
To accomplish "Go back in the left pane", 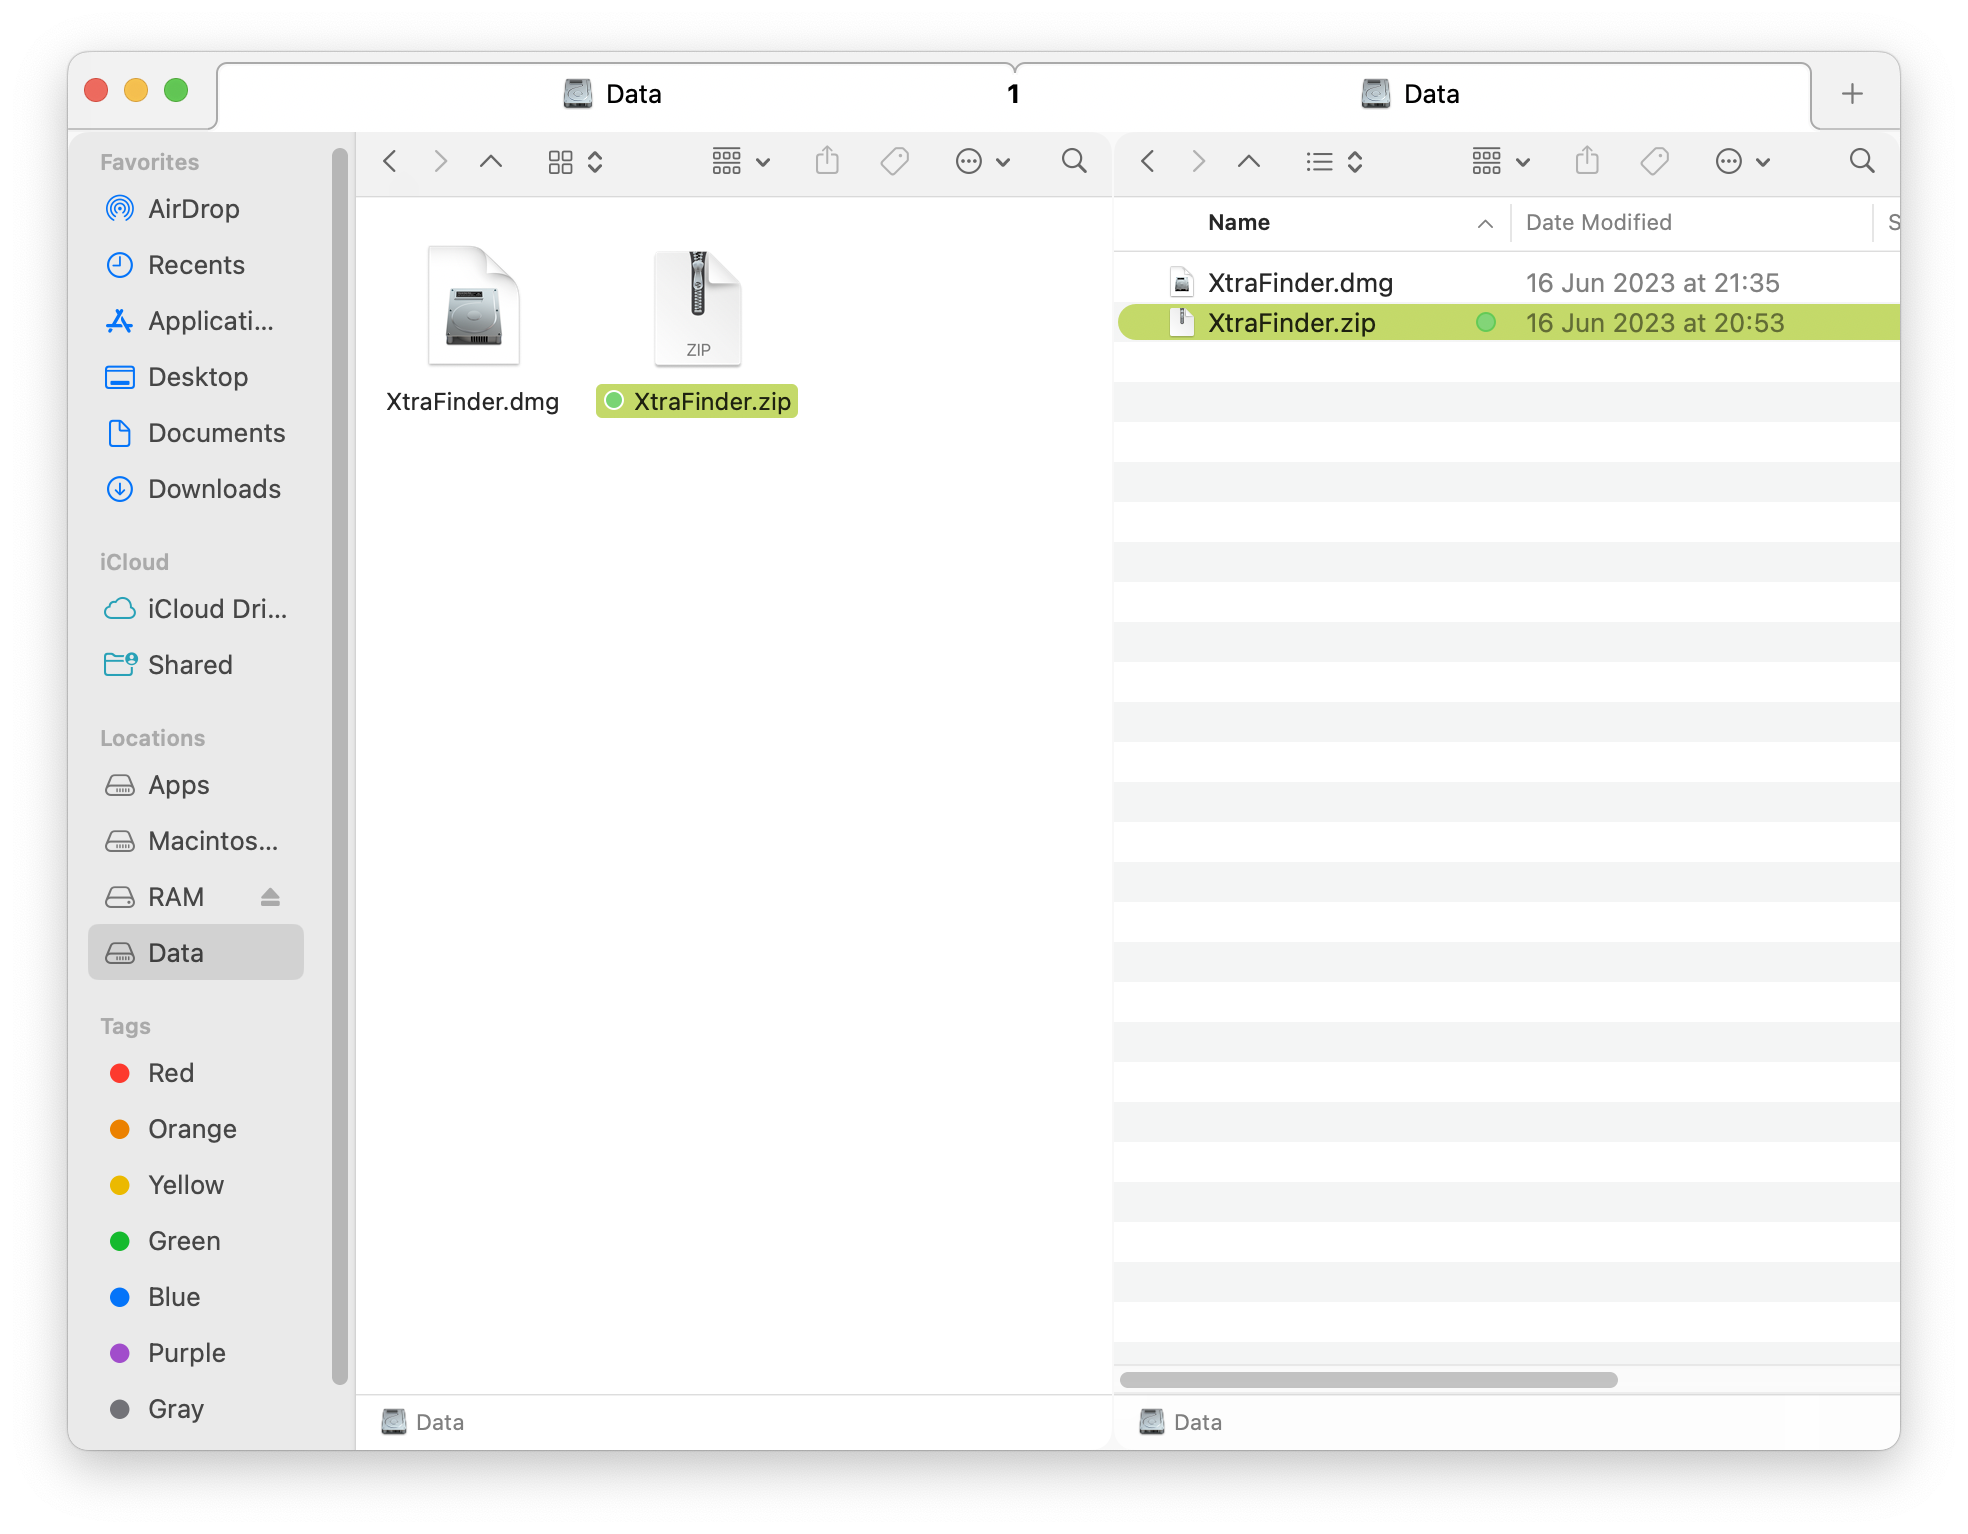I will click(x=391, y=161).
